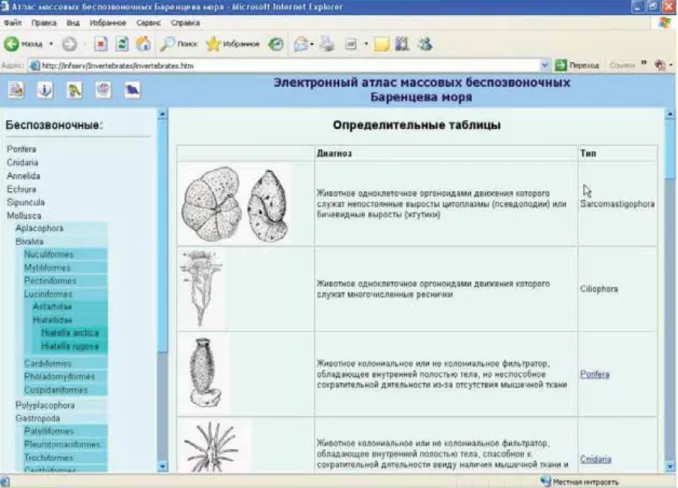Select Annelida in the tree

(23, 176)
